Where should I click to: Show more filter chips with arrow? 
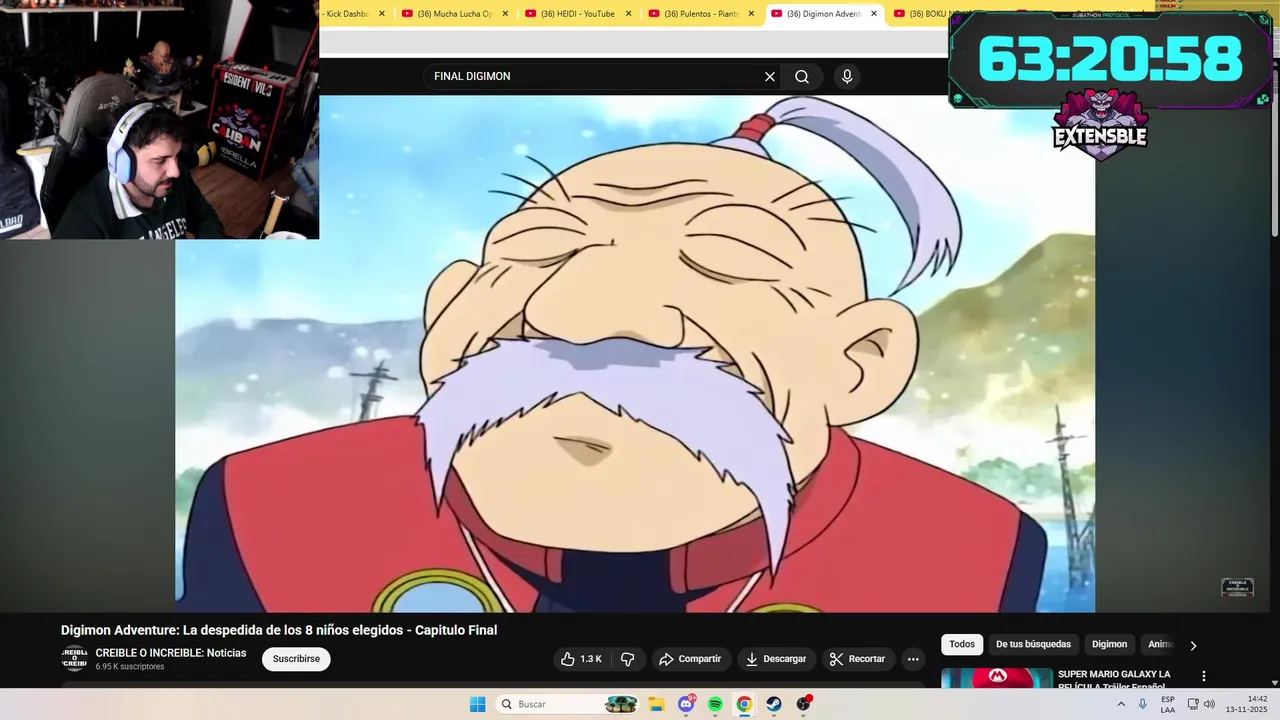click(1193, 645)
